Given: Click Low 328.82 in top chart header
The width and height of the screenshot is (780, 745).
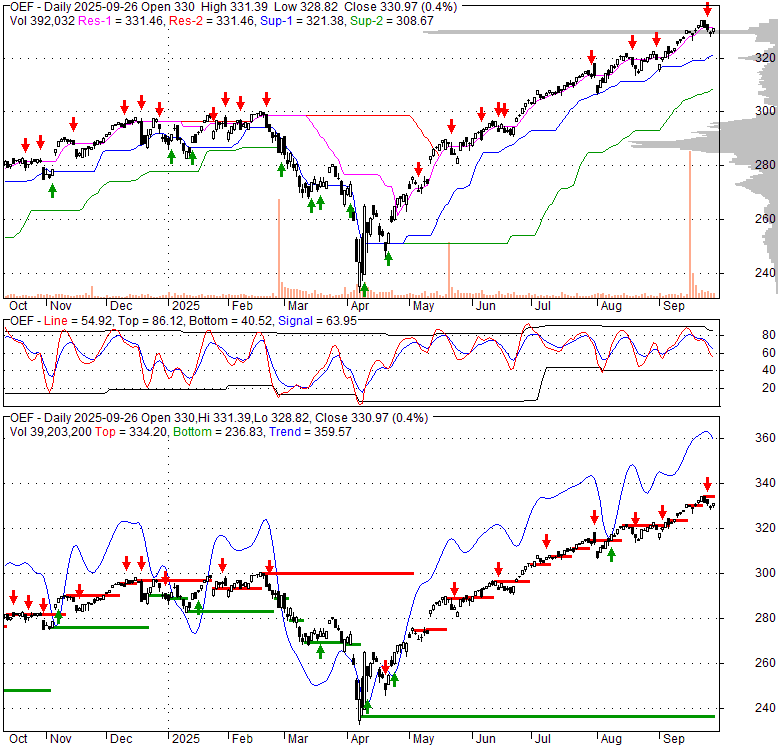Looking at the screenshot, I should (304, 7).
